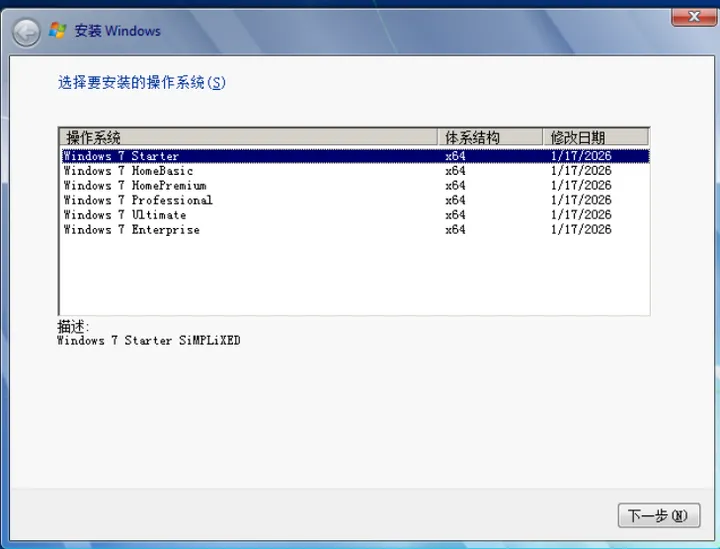Click the 下一步(N) button
Screen dimensions: 720x549
pos(658,515)
